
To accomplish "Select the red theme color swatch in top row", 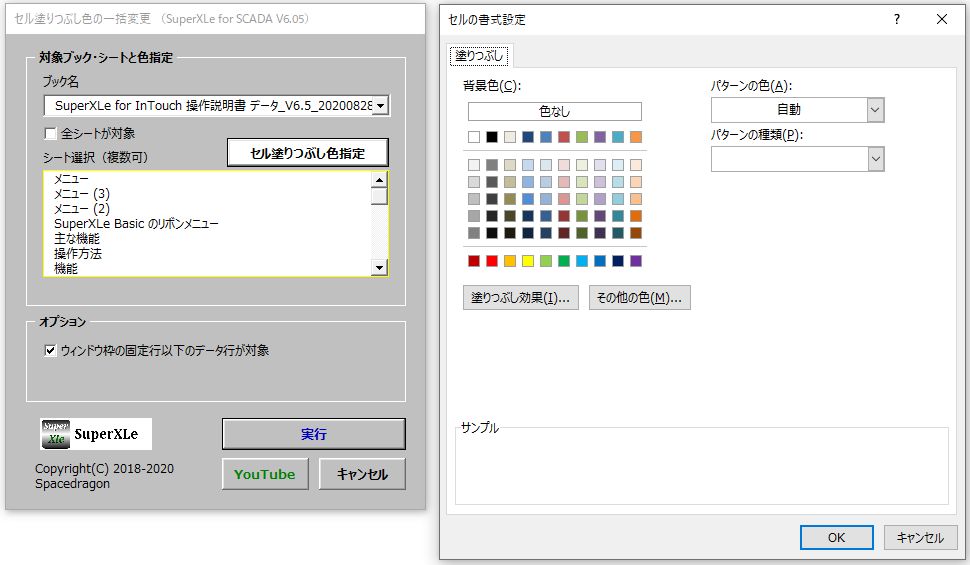I will point(564,137).
